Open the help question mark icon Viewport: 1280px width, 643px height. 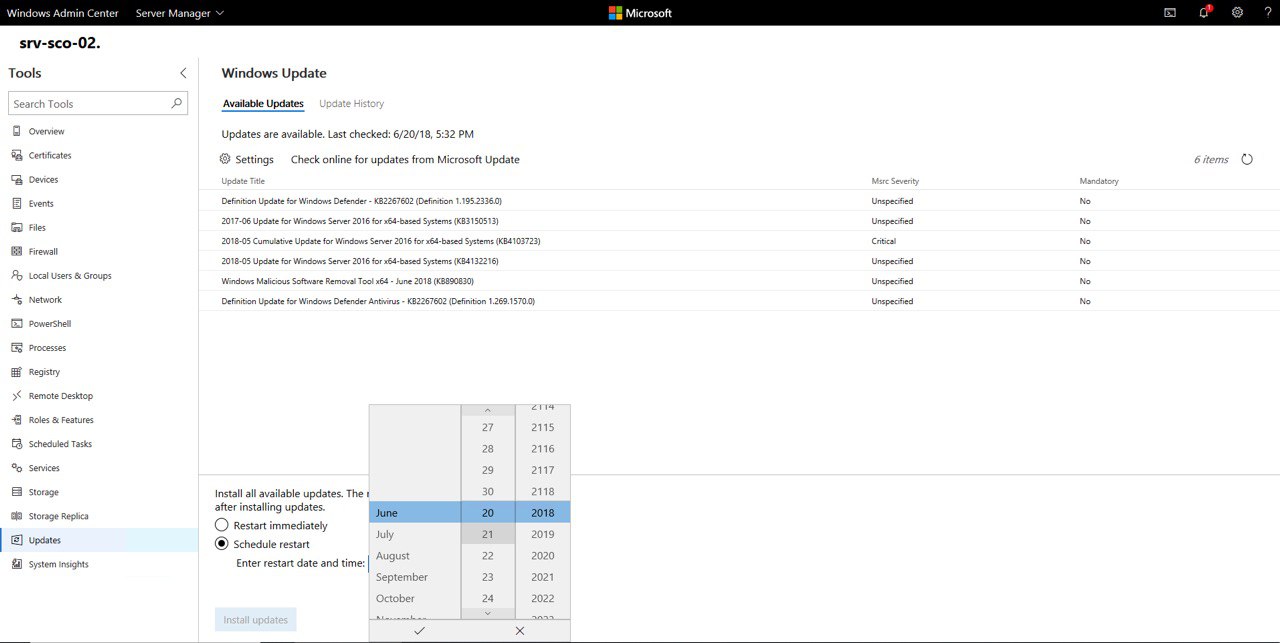(1267, 13)
